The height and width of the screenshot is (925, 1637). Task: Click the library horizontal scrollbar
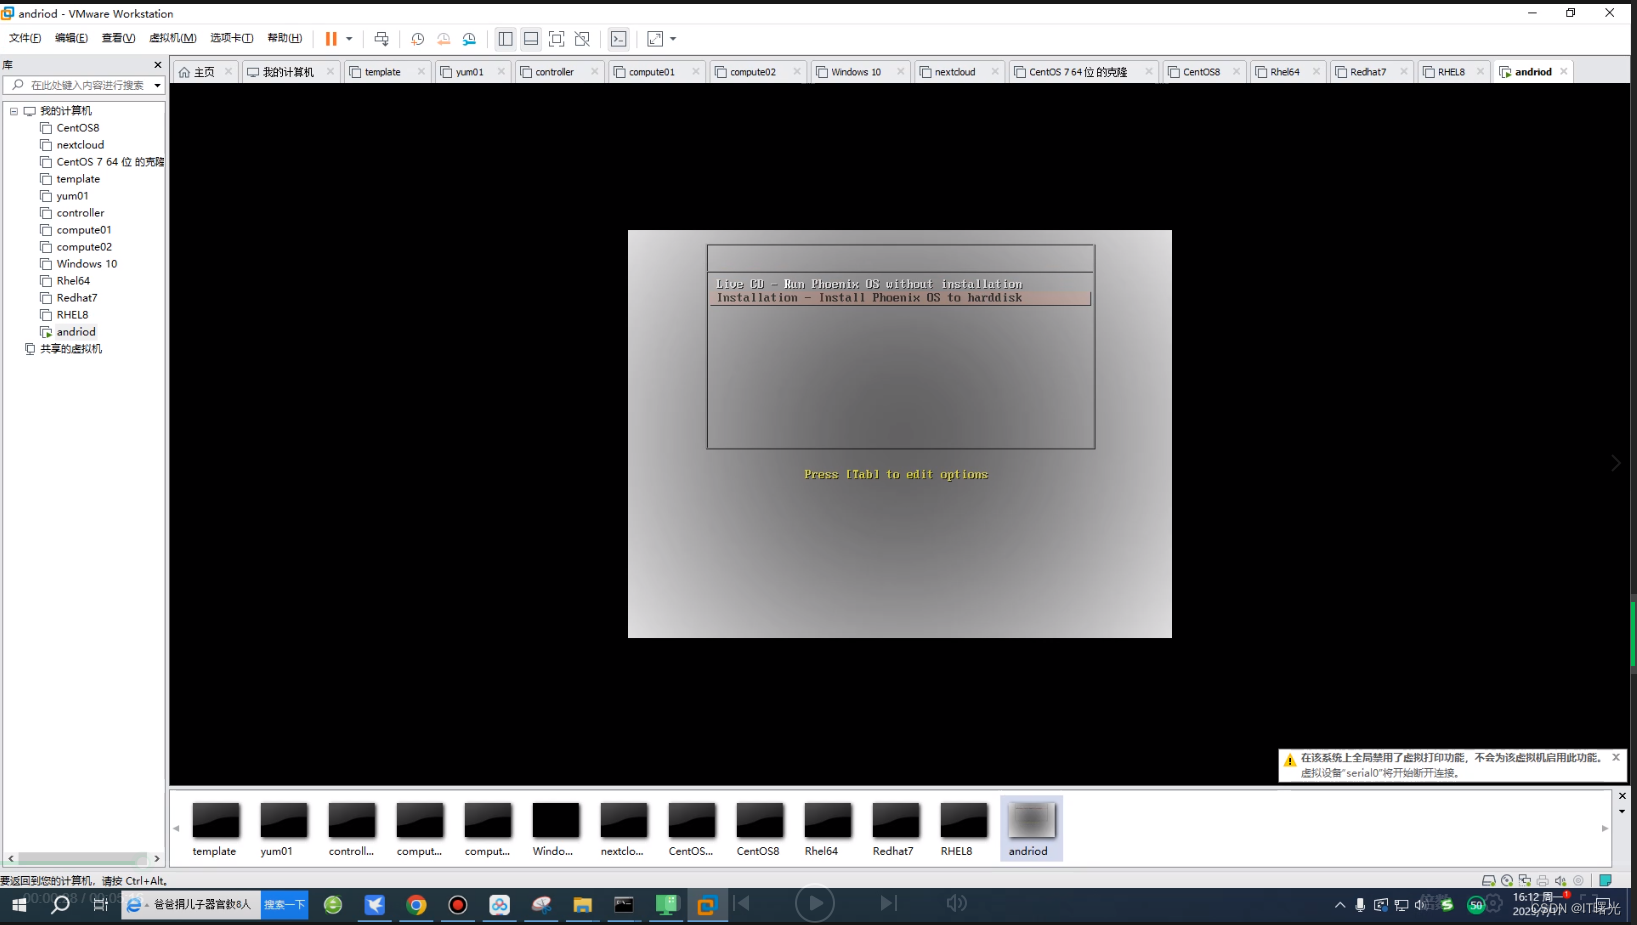(x=83, y=859)
